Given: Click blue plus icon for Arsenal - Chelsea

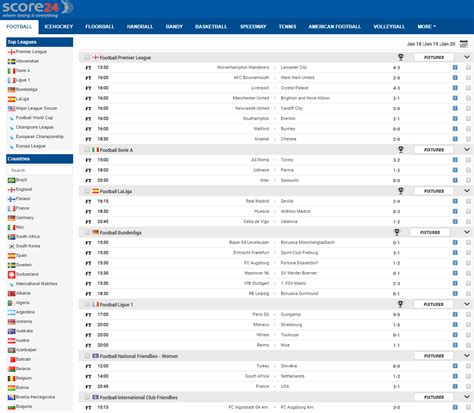Looking at the screenshot, I should (455, 139).
